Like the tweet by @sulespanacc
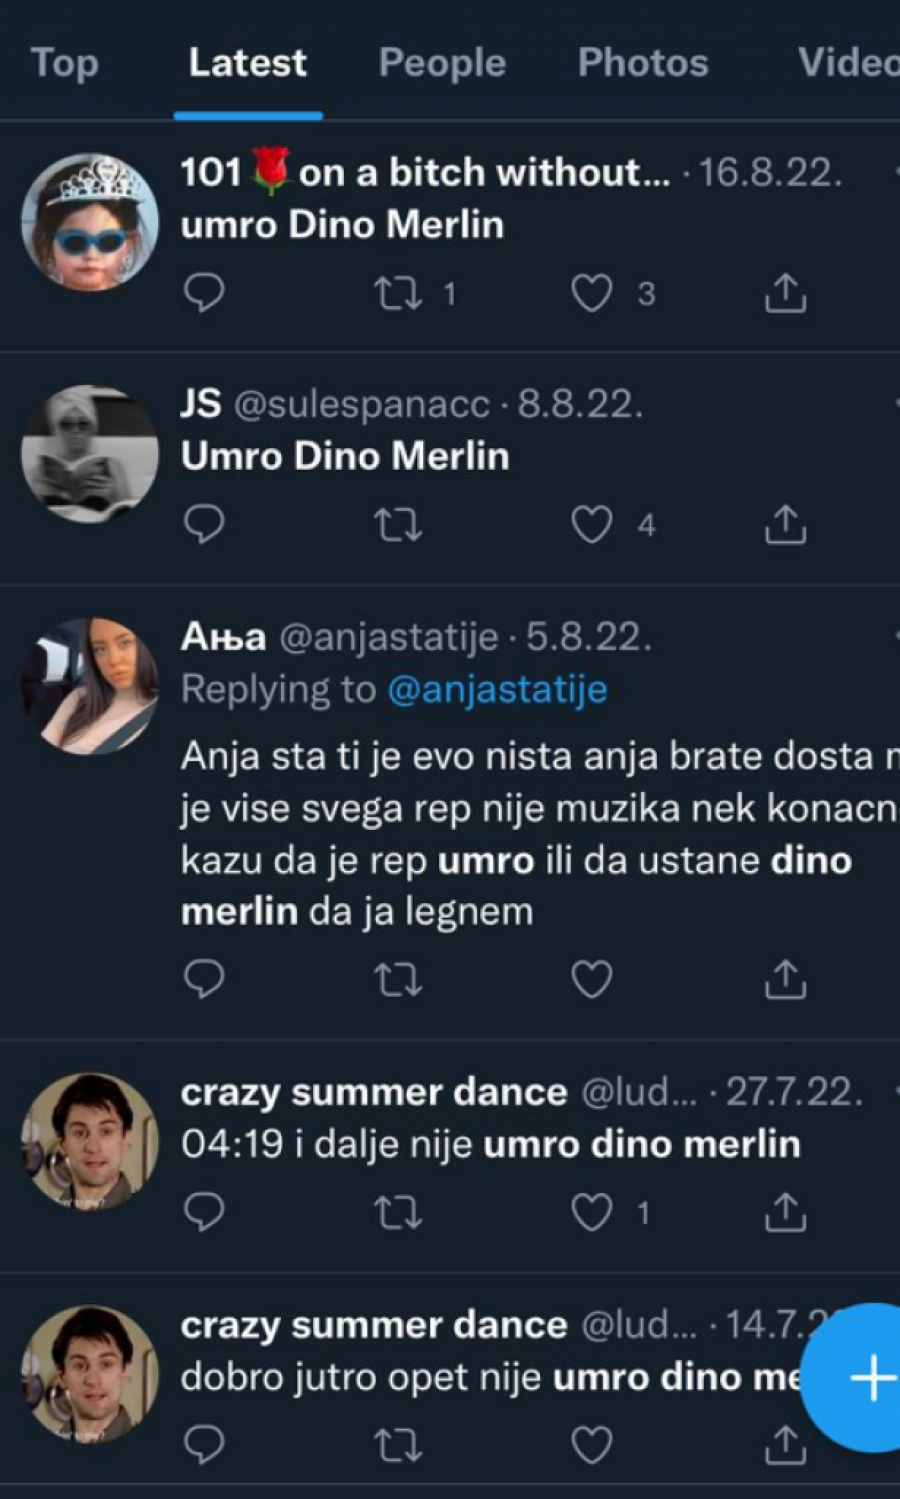Viewport: 900px width, 1499px height. click(x=591, y=525)
